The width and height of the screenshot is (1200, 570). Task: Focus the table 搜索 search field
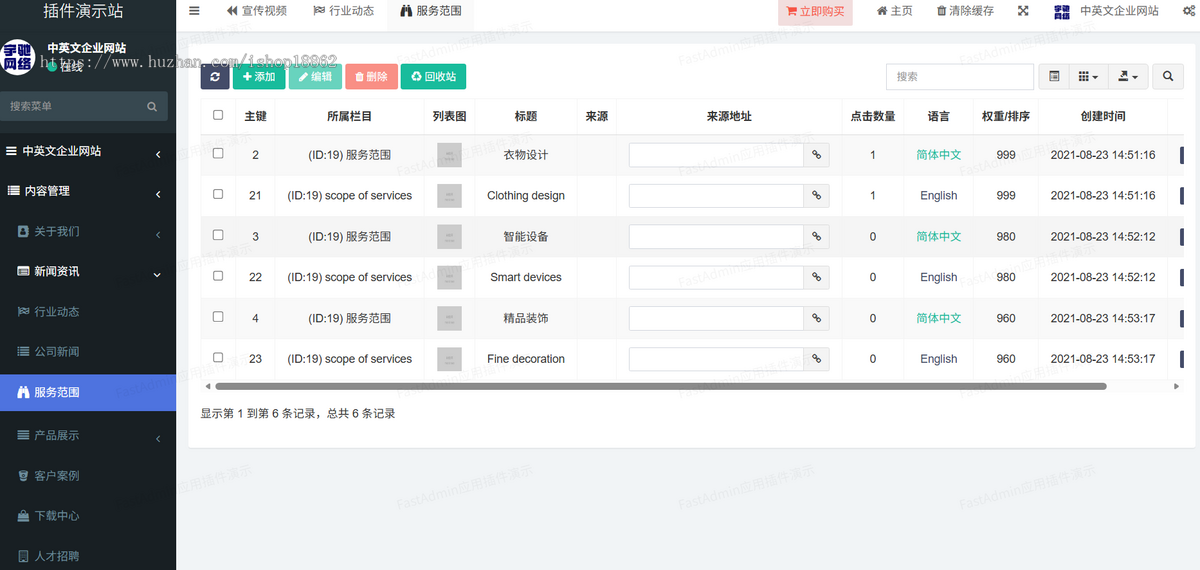click(960, 76)
